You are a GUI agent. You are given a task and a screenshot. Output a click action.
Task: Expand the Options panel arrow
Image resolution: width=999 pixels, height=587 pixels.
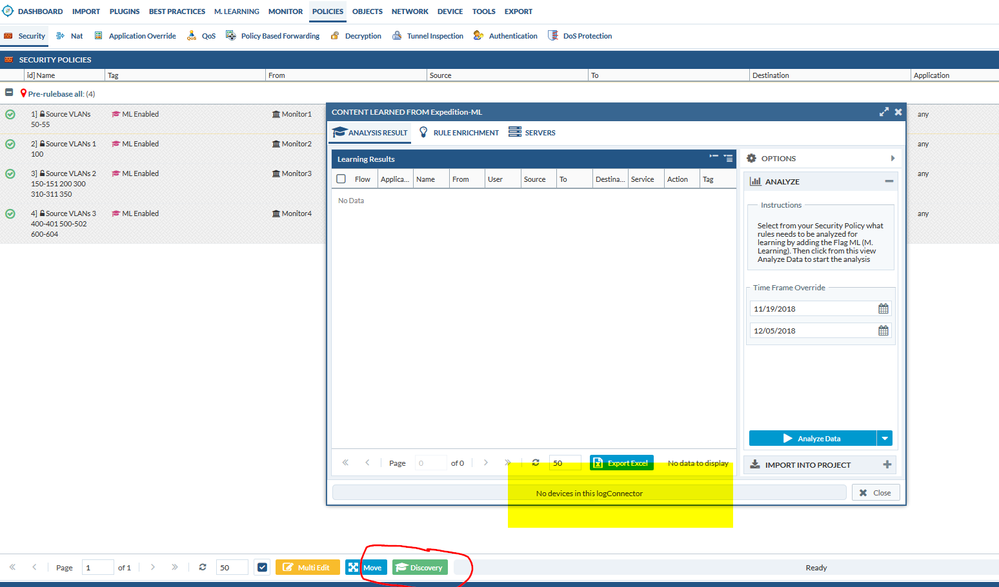pos(892,158)
